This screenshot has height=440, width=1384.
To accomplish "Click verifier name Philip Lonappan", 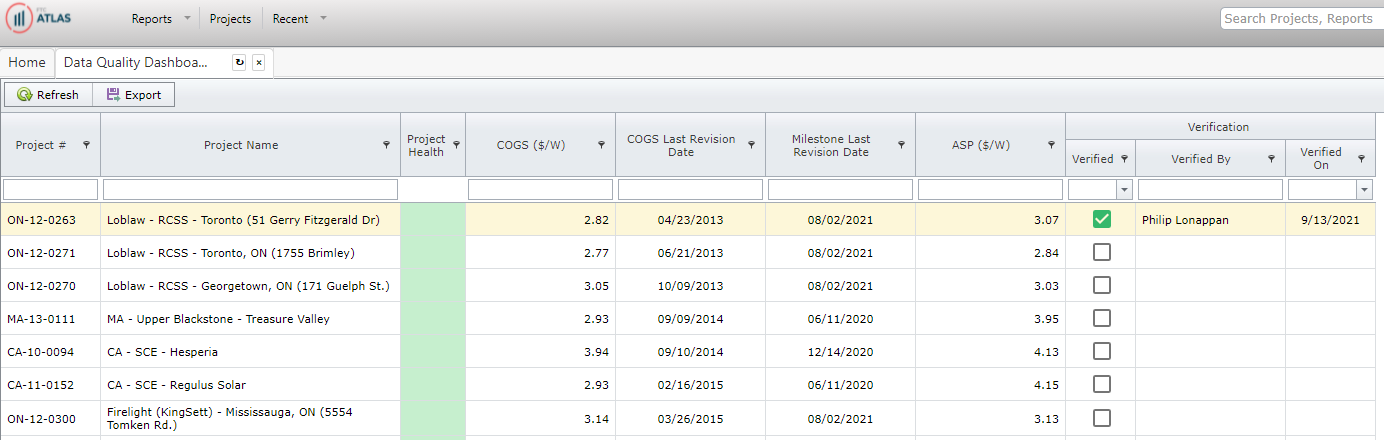I will point(1187,220).
